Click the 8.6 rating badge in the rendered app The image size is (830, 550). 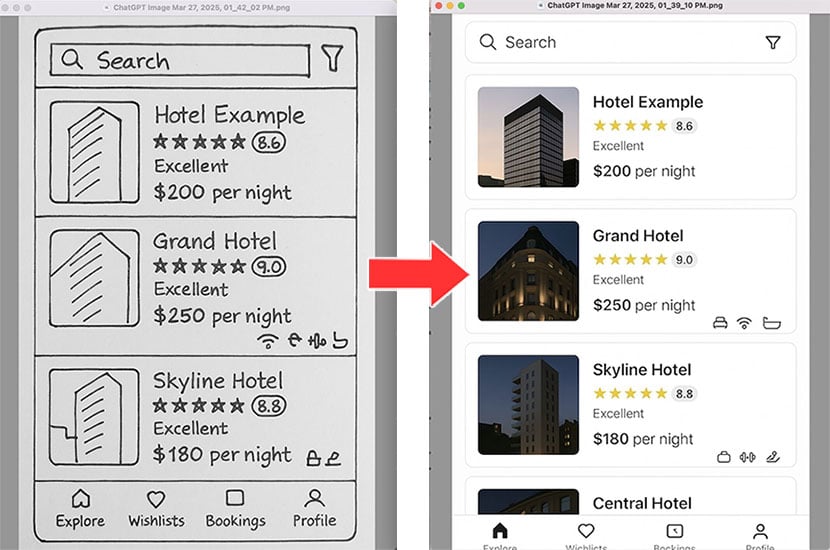tap(683, 126)
